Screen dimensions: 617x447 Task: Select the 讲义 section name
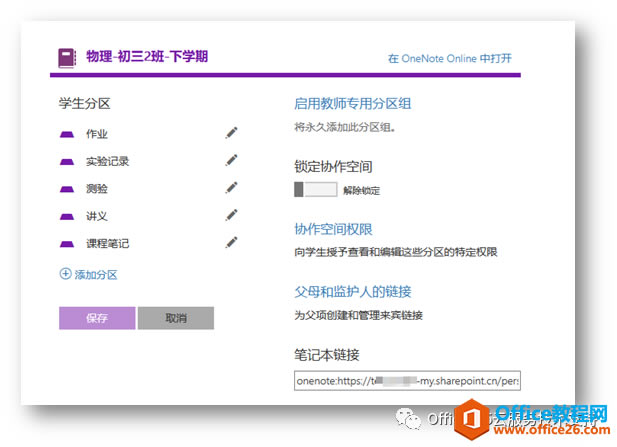pyautogui.click(x=97, y=216)
